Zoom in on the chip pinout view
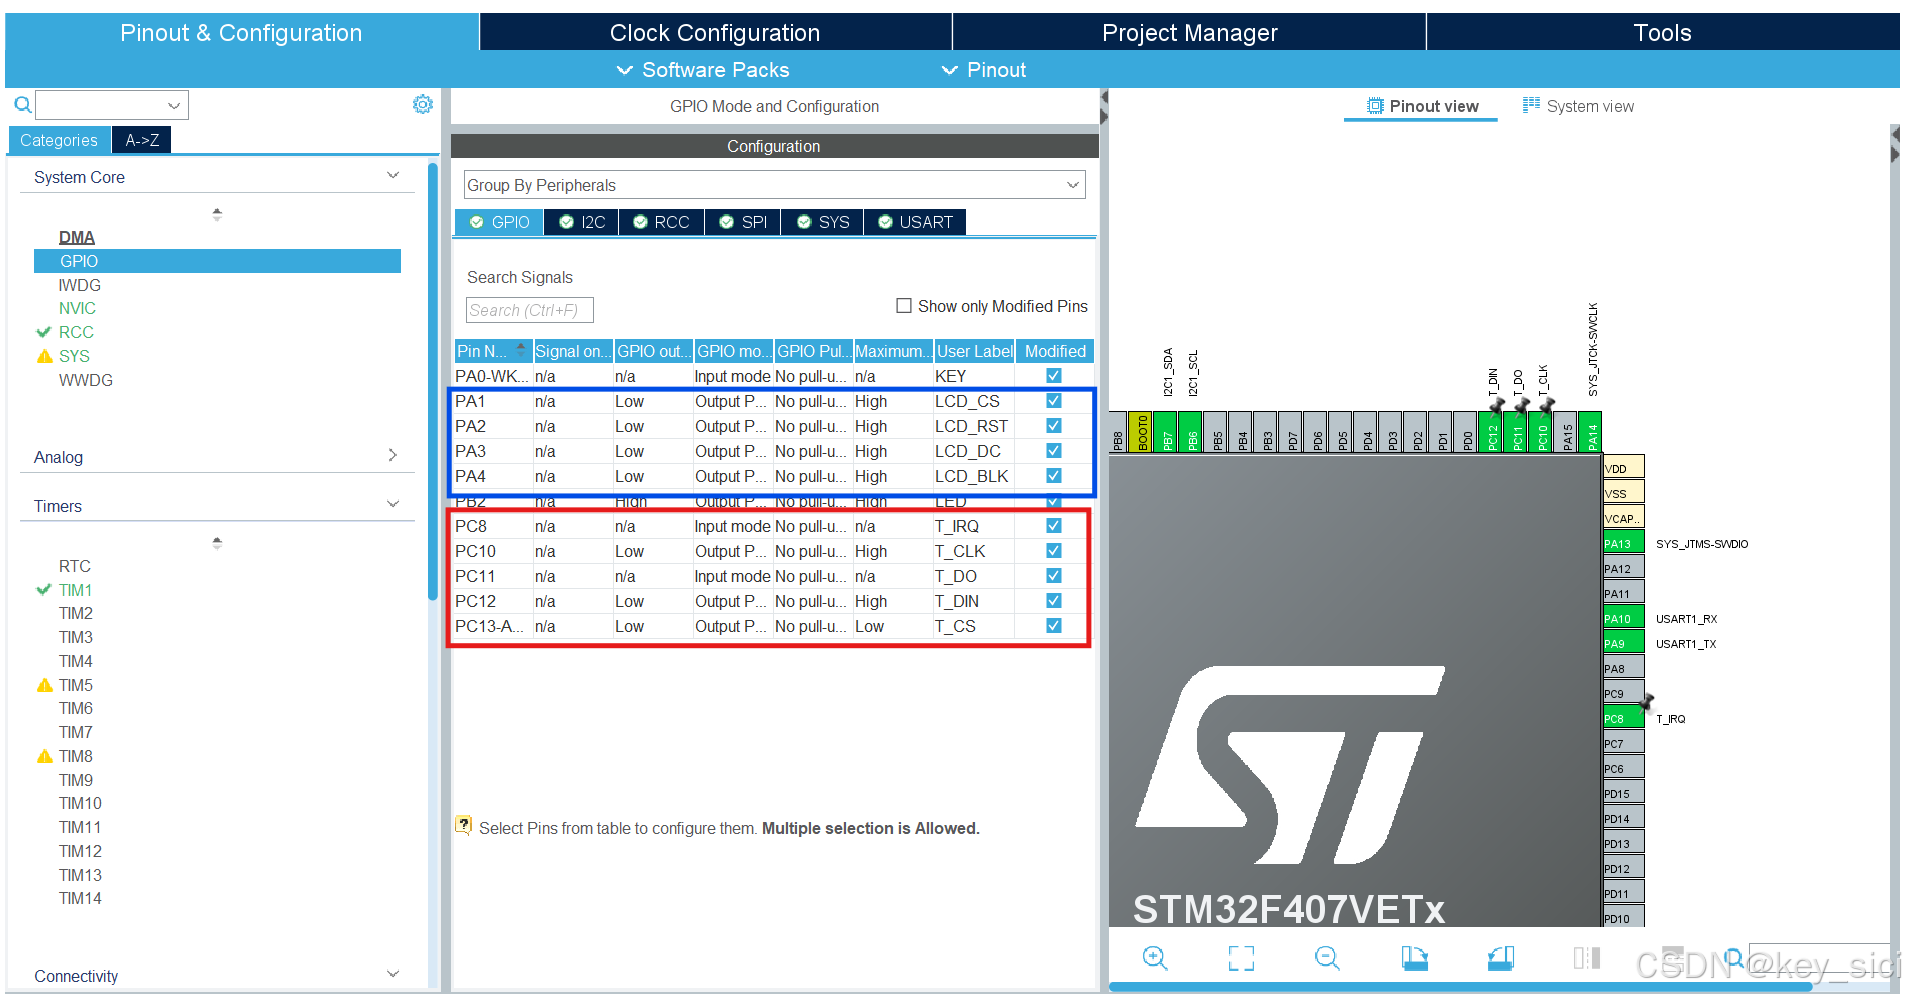Image resolution: width=1907 pixels, height=997 pixels. coord(1154,958)
